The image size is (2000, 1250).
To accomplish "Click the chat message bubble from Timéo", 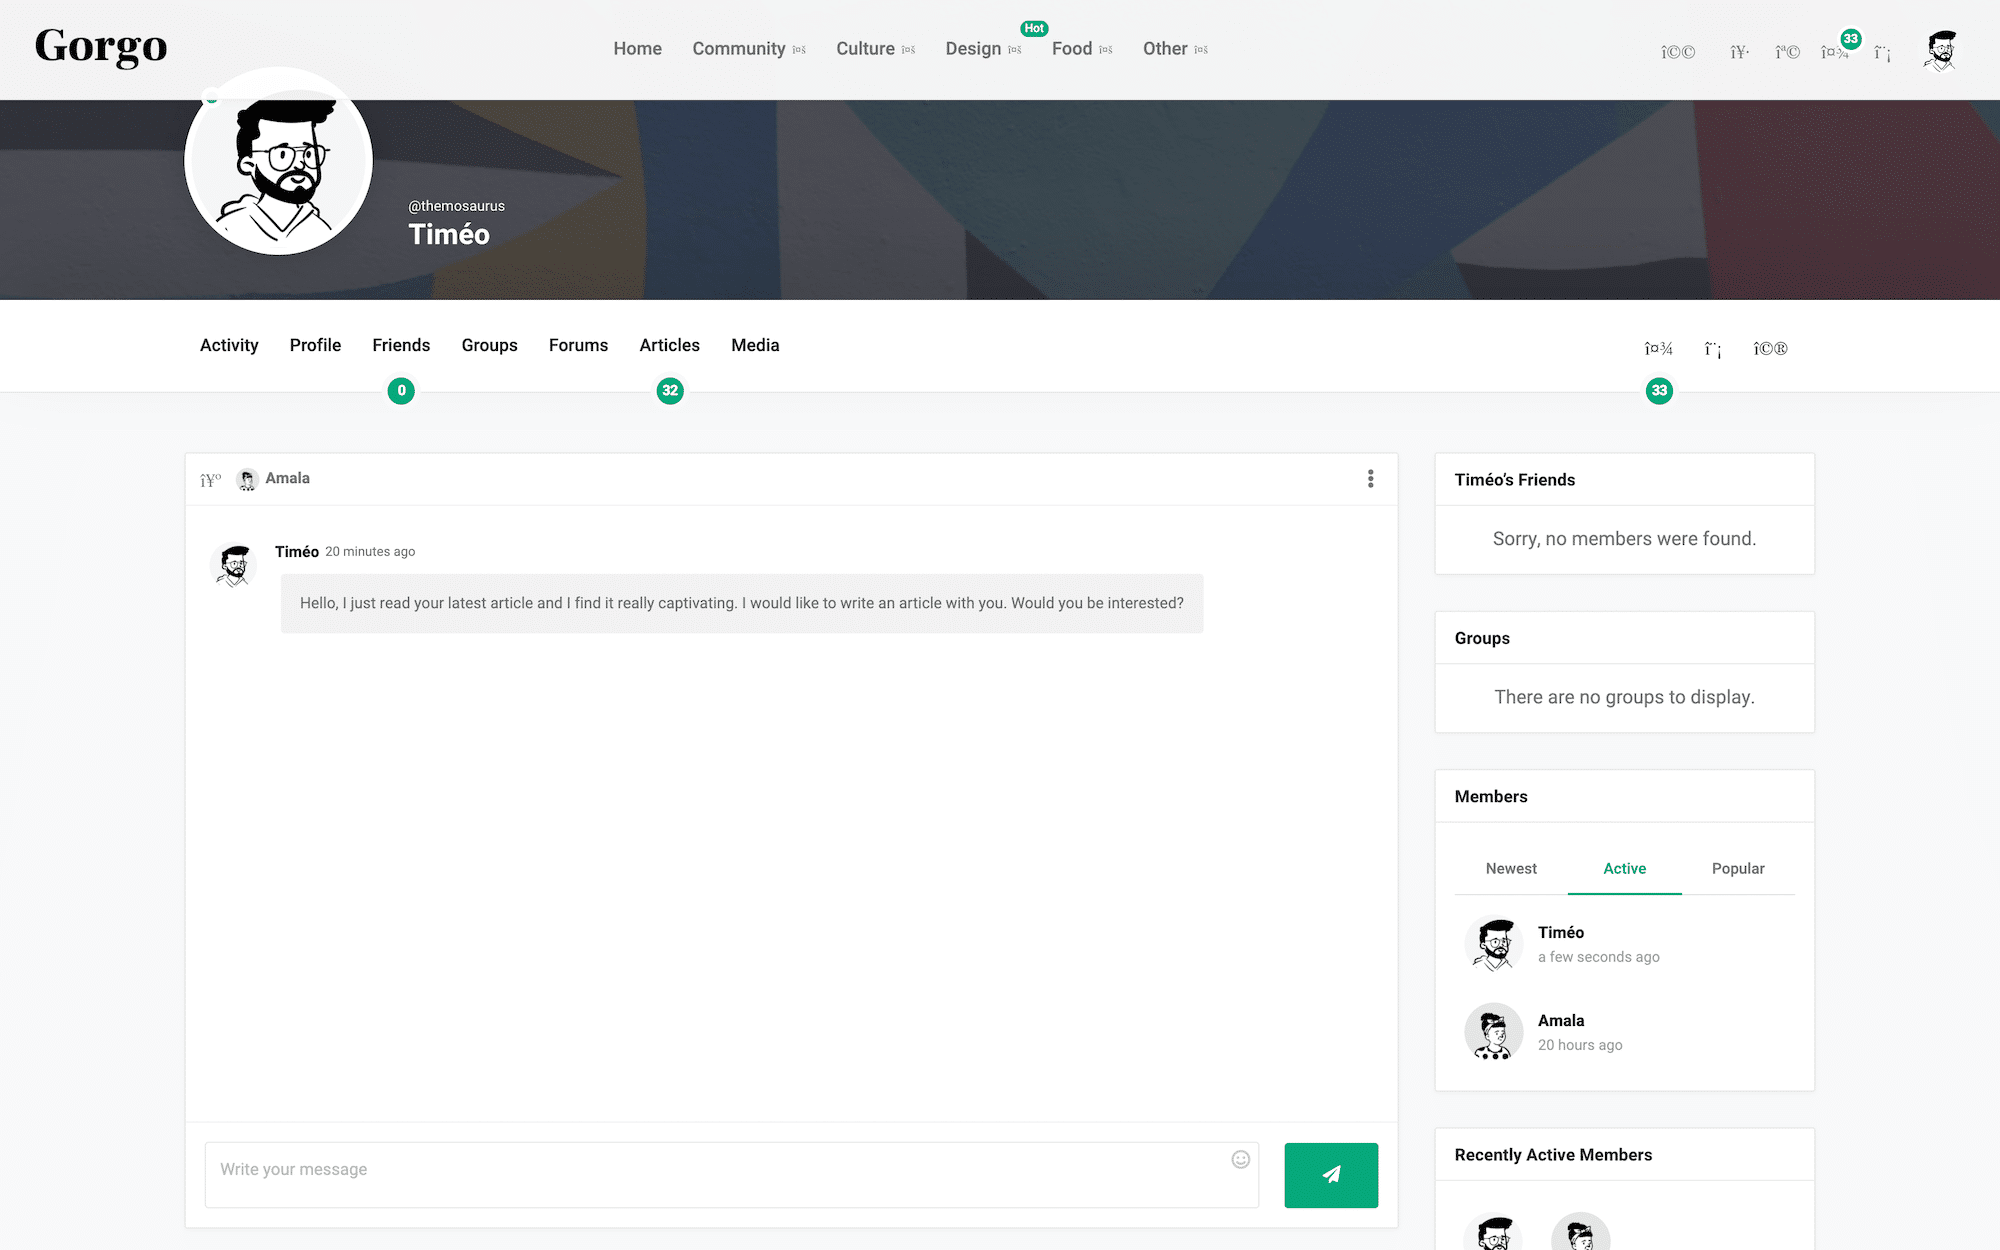I will pyautogui.click(x=742, y=604).
